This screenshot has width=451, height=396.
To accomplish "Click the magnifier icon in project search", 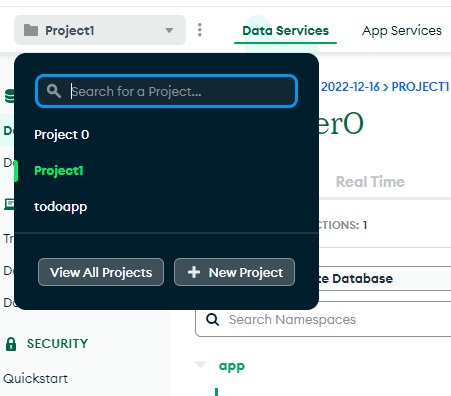I will pyautogui.click(x=54, y=91).
